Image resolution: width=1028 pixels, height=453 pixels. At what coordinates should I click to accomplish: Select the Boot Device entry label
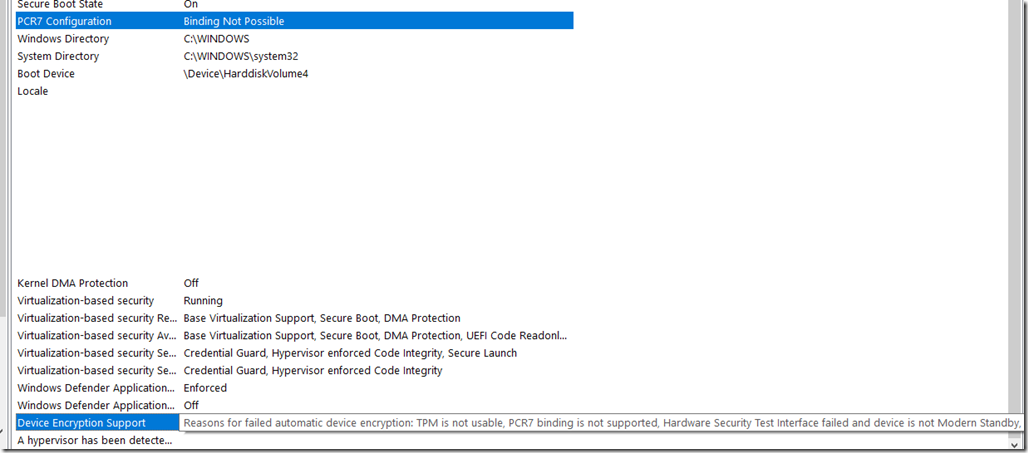pos(46,74)
